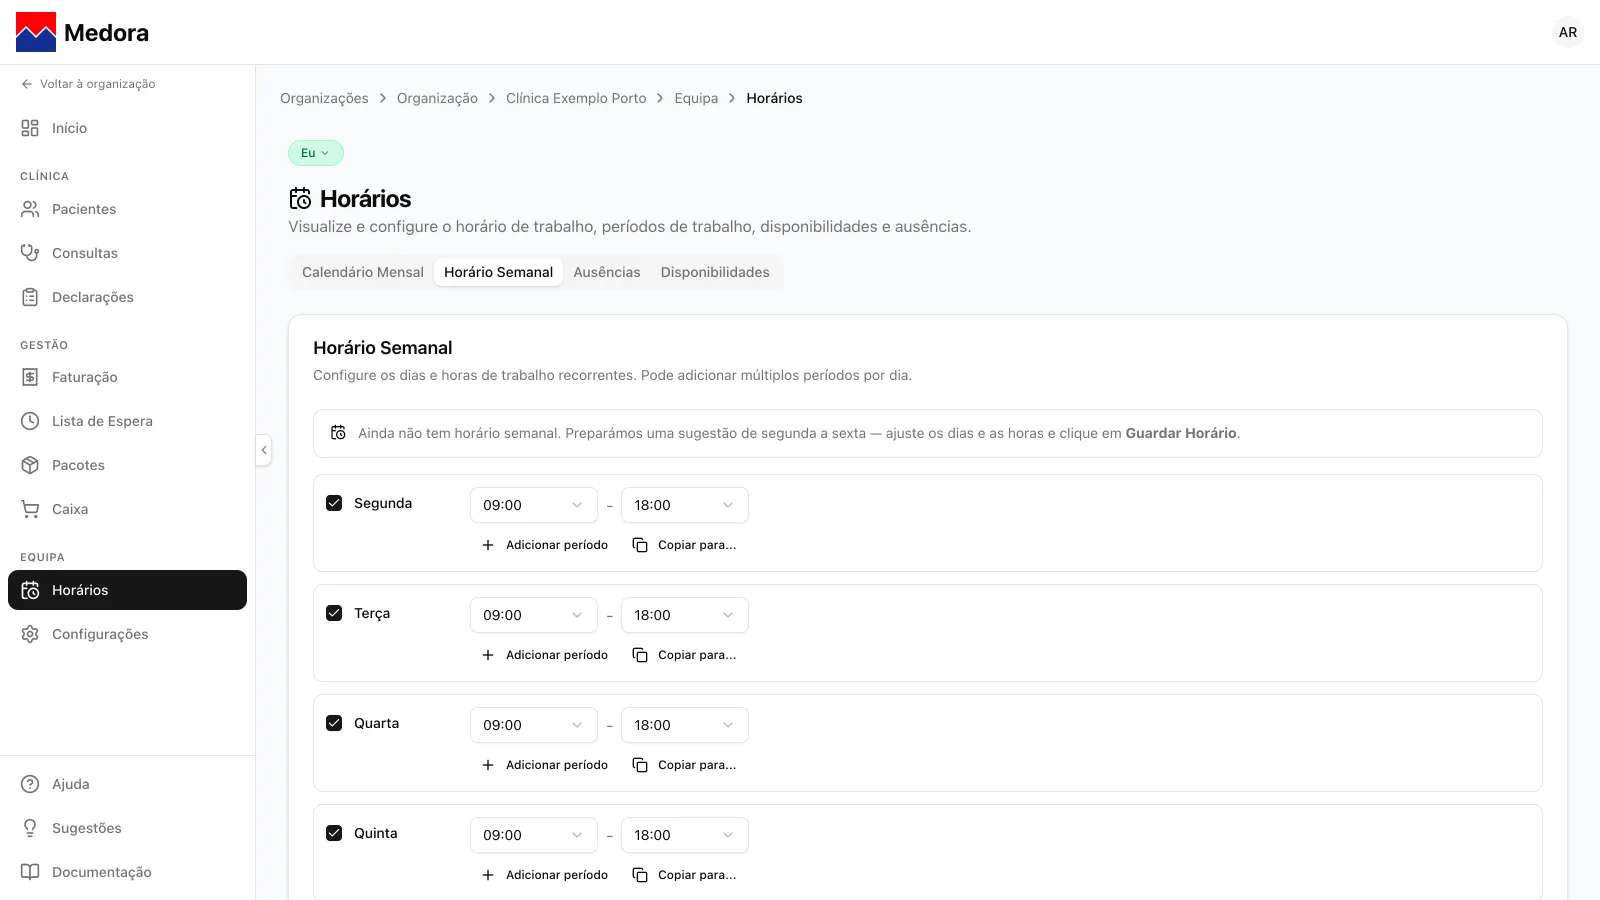Click Adicionar período for Quarta
The width and height of the screenshot is (1600, 900).
[x=545, y=765]
